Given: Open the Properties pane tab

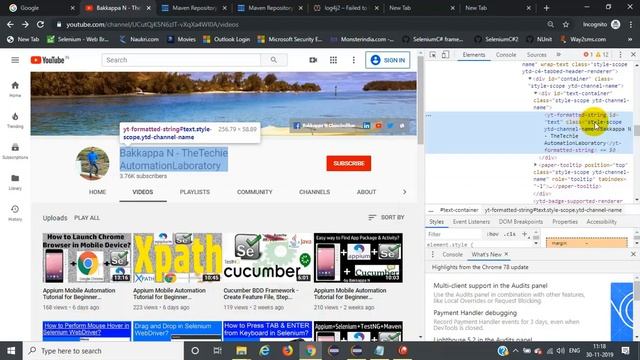Looking at the screenshot, I should [x=565, y=222].
